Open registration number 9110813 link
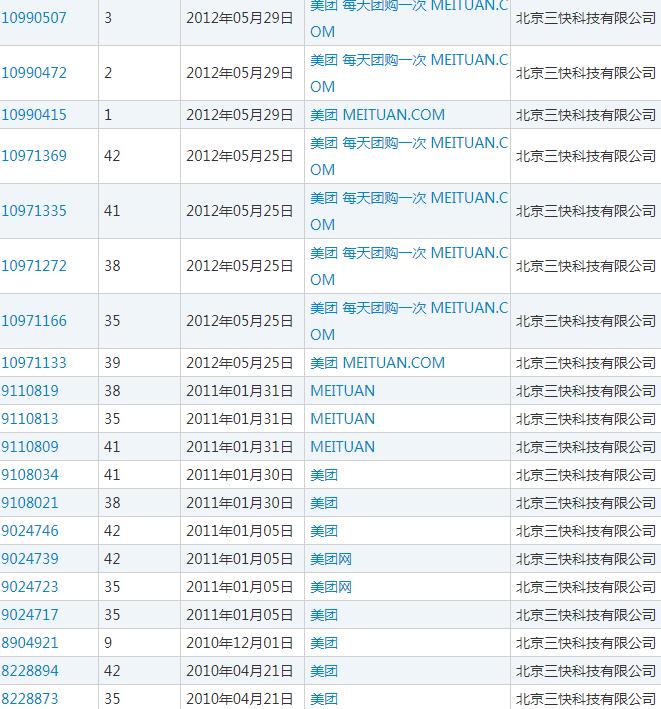The image size is (661, 709). [30, 419]
